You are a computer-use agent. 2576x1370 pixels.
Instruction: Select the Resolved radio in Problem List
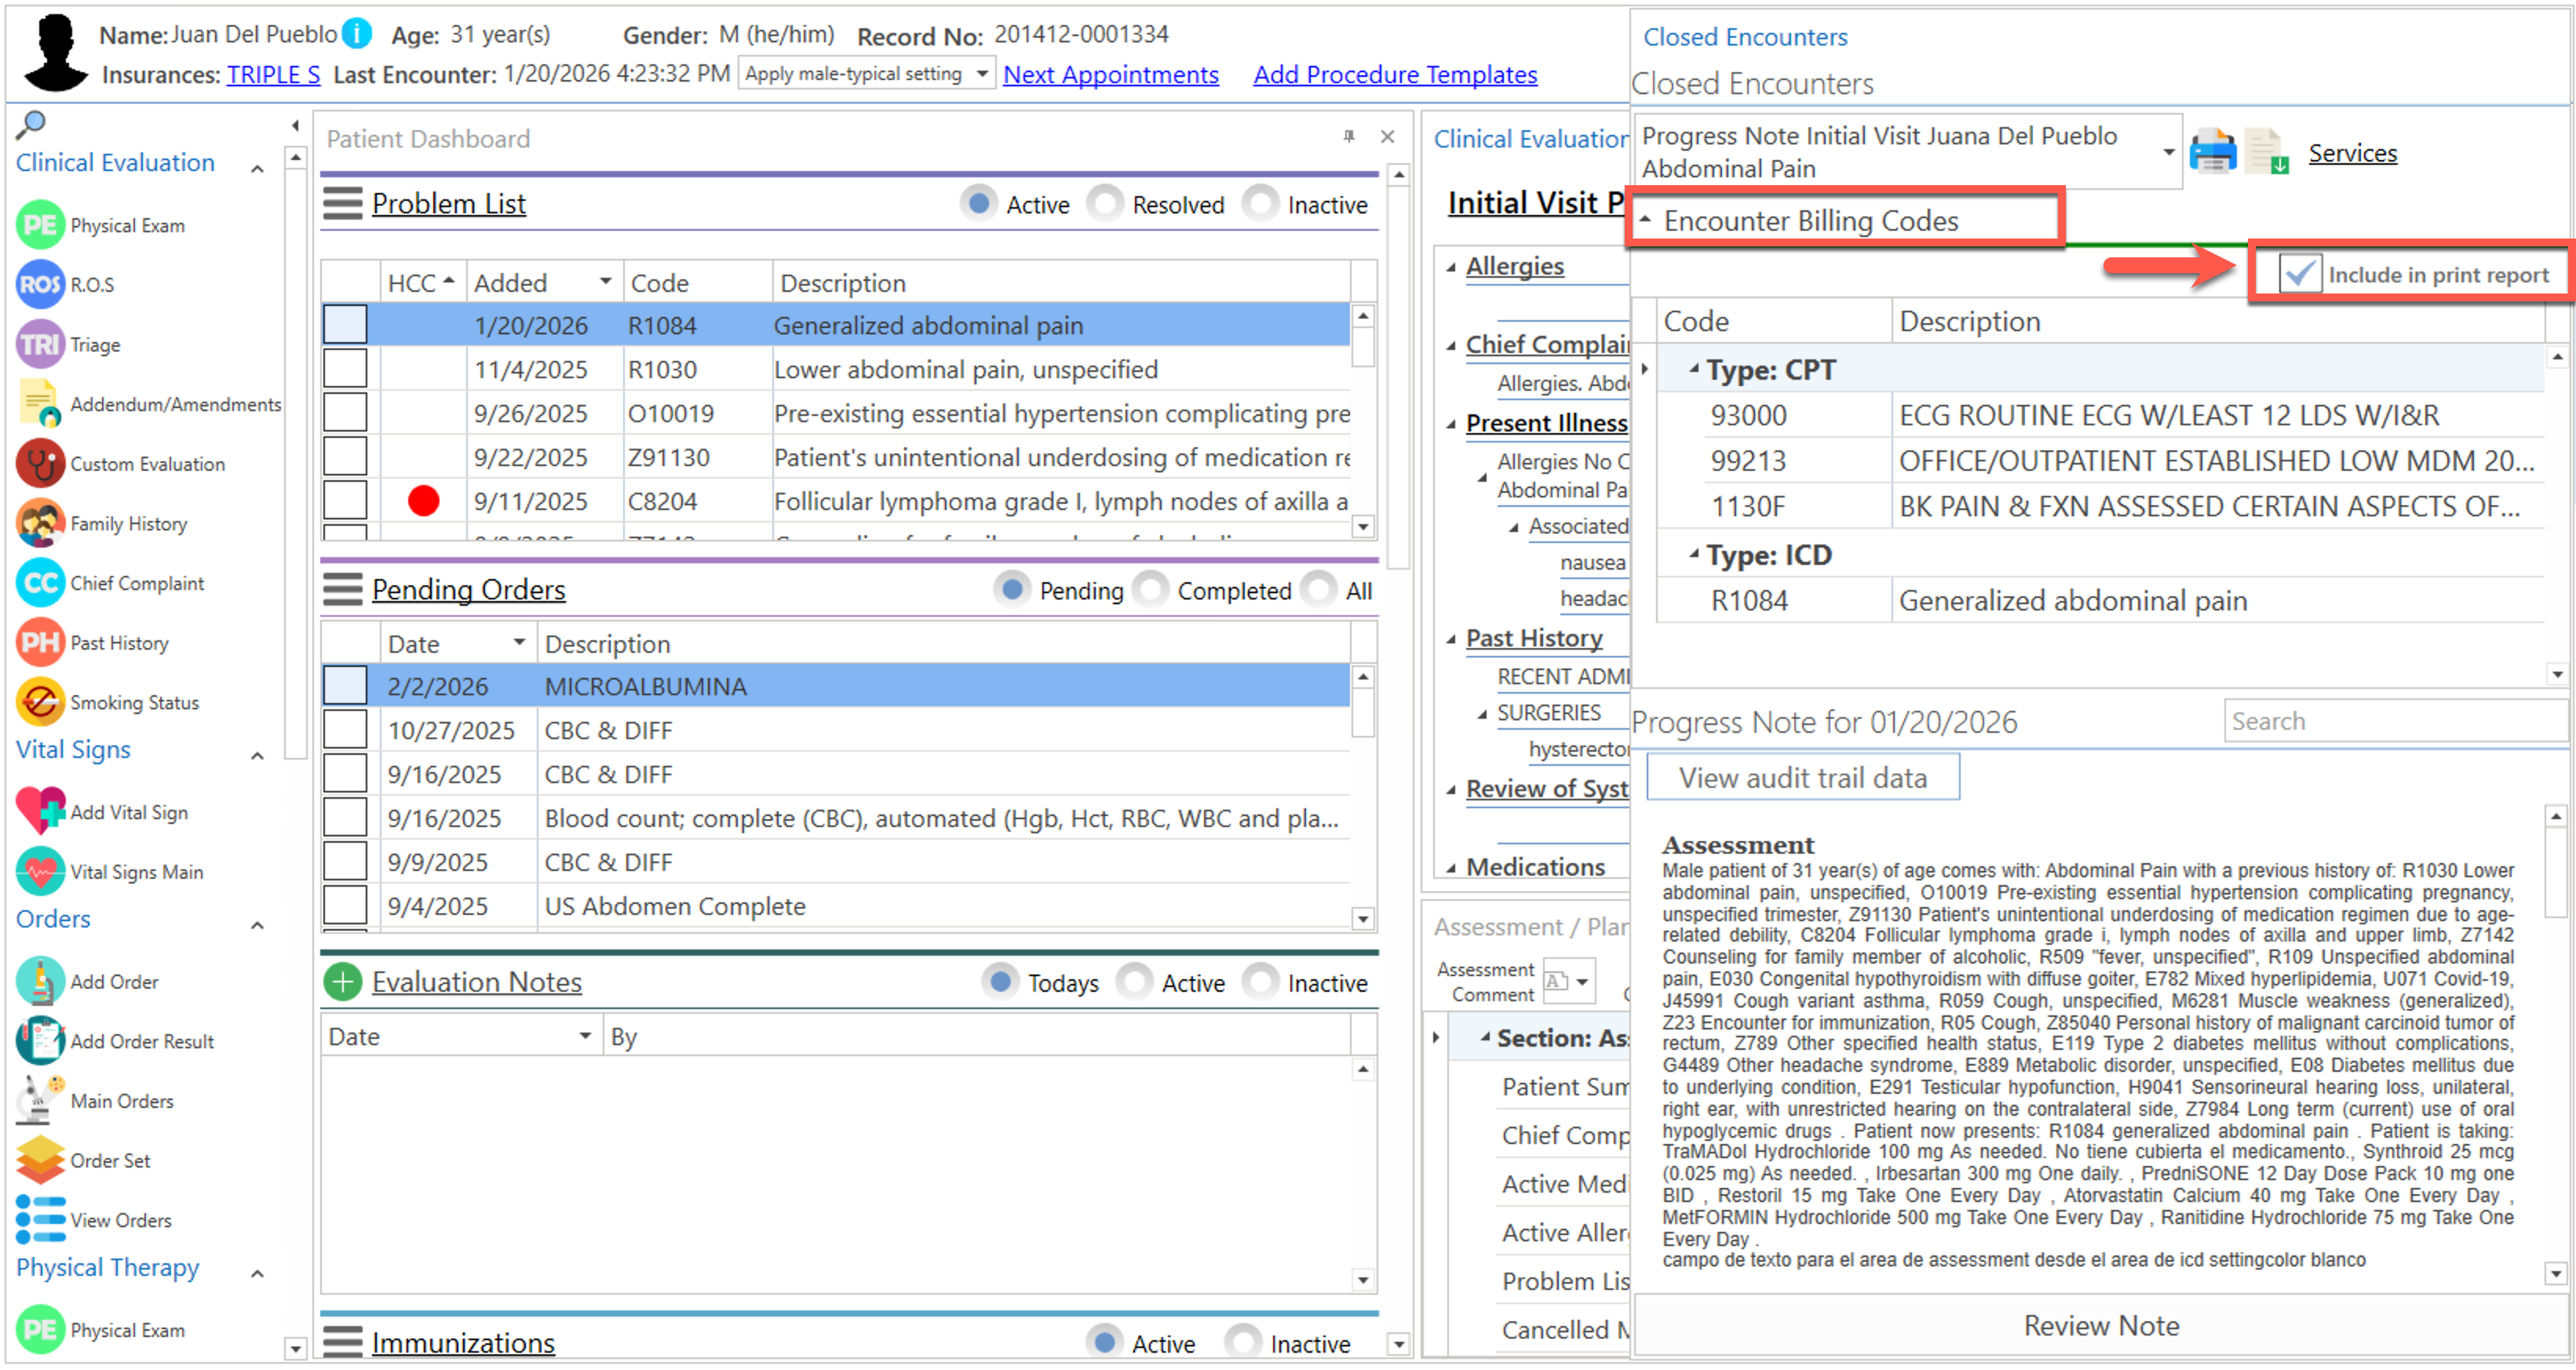point(1106,204)
